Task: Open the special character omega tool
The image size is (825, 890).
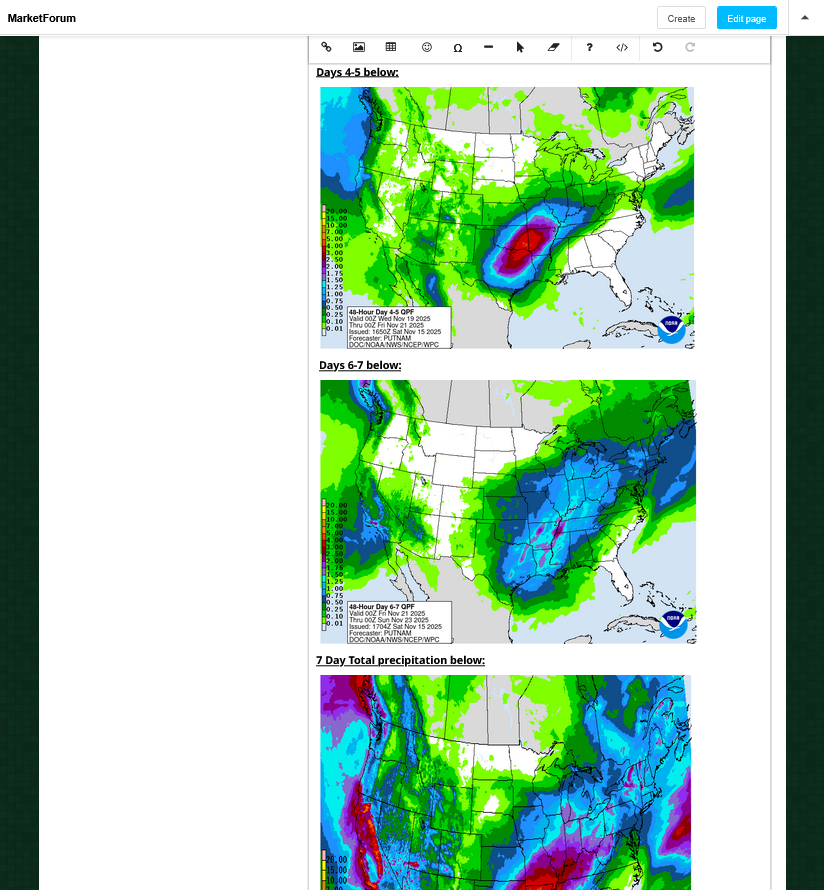Action: click(458, 47)
